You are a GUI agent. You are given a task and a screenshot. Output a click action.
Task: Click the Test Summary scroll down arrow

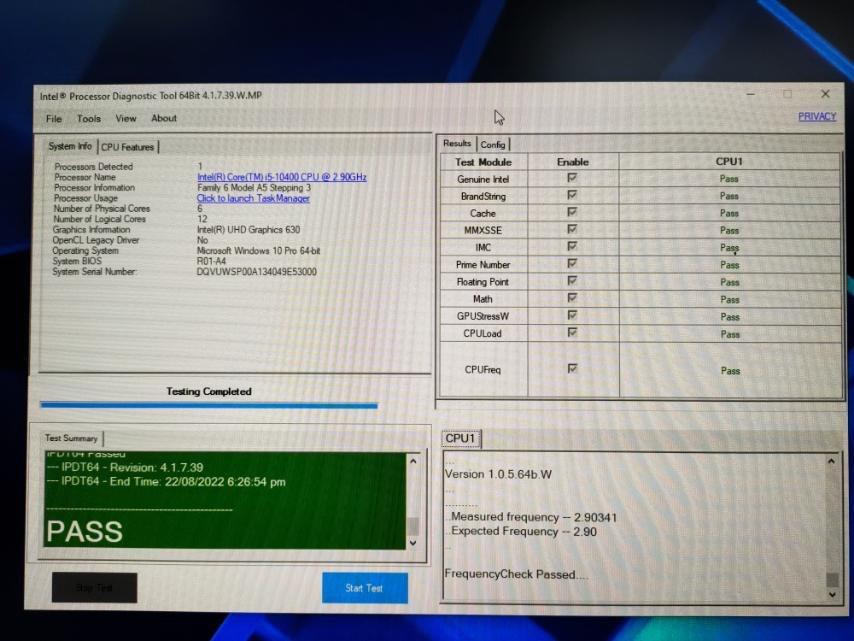(413, 543)
